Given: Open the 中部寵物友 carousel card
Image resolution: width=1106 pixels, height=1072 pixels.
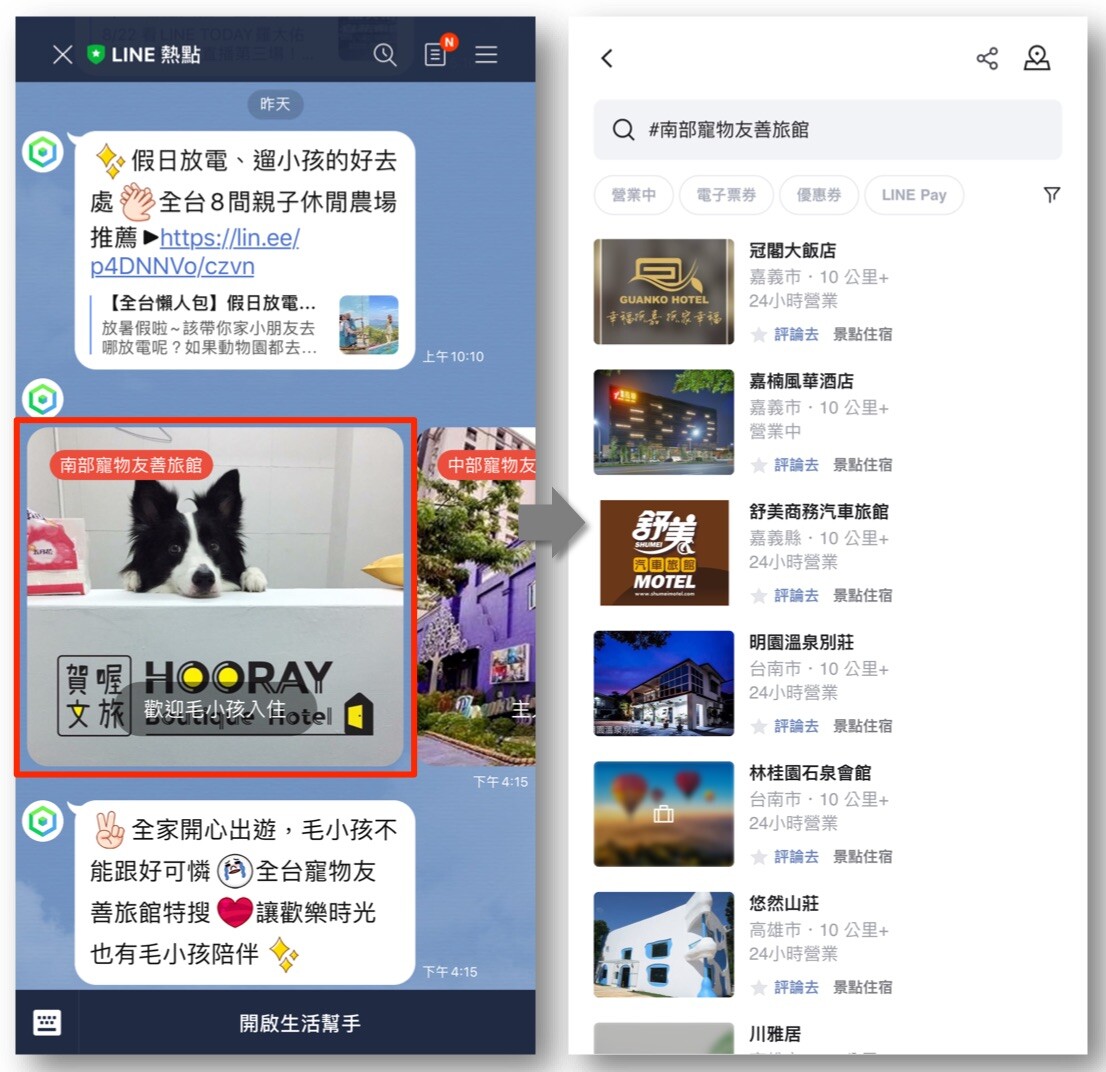Looking at the screenshot, I should pyautogui.click(x=476, y=596).
